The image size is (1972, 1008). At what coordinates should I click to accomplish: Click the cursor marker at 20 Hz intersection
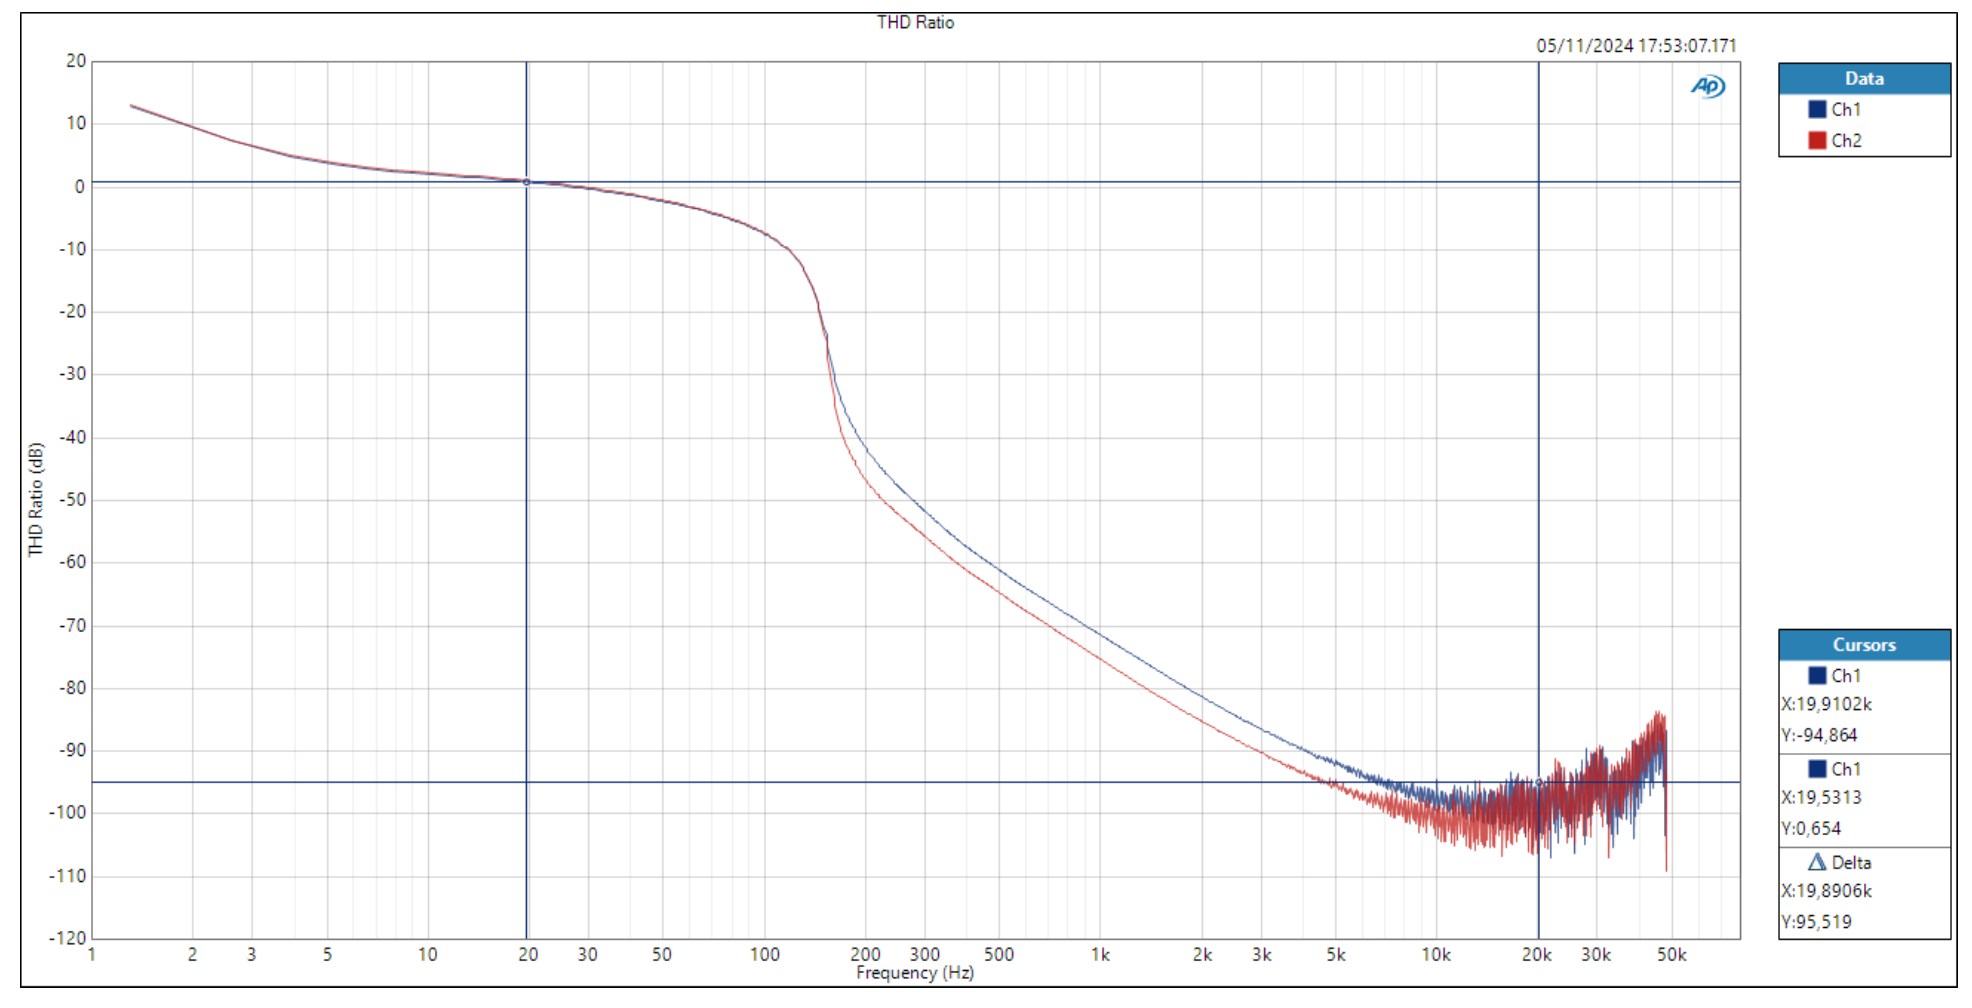coord(527,182)
